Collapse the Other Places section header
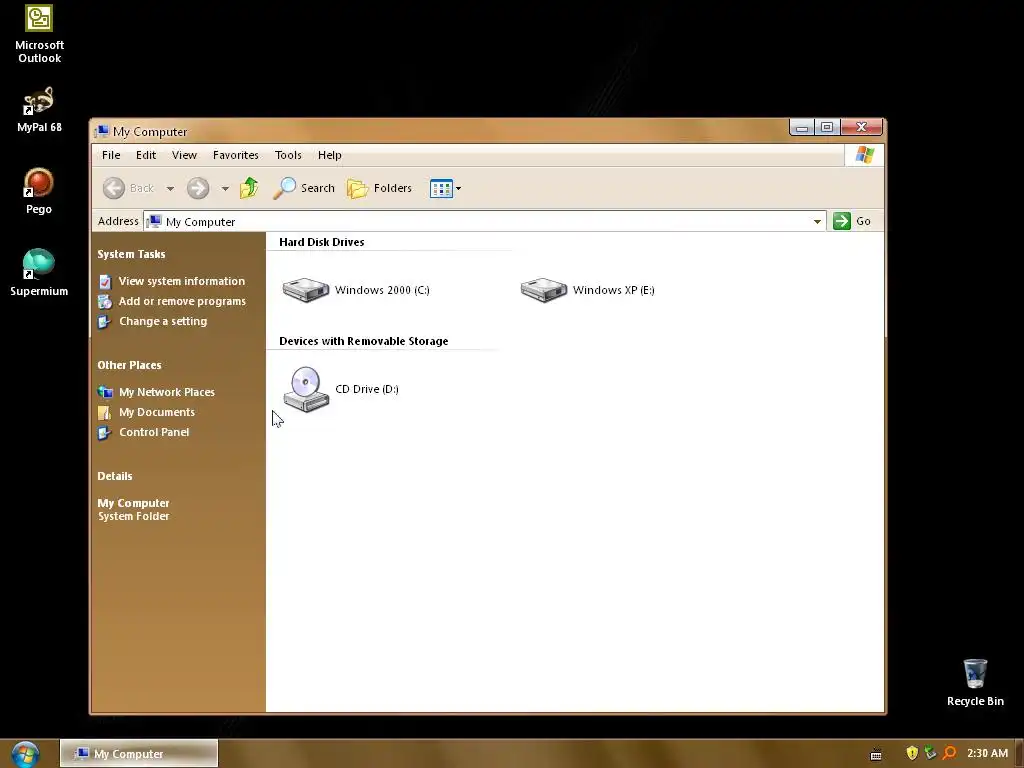The height and width of the screenshot is (768, 1024). (x=129, y=365)
